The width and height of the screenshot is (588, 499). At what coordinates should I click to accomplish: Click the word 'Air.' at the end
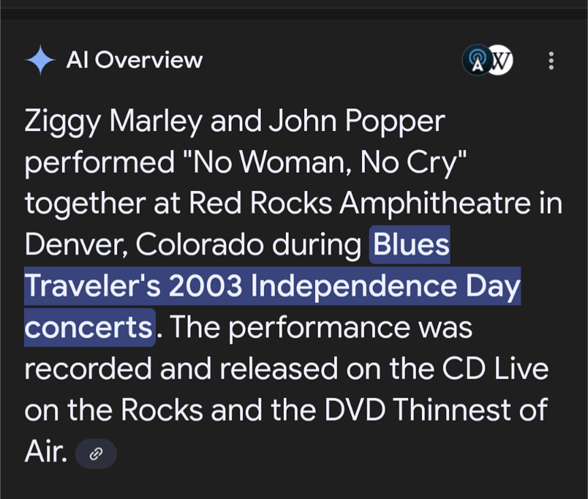click(x=46, y=451)
